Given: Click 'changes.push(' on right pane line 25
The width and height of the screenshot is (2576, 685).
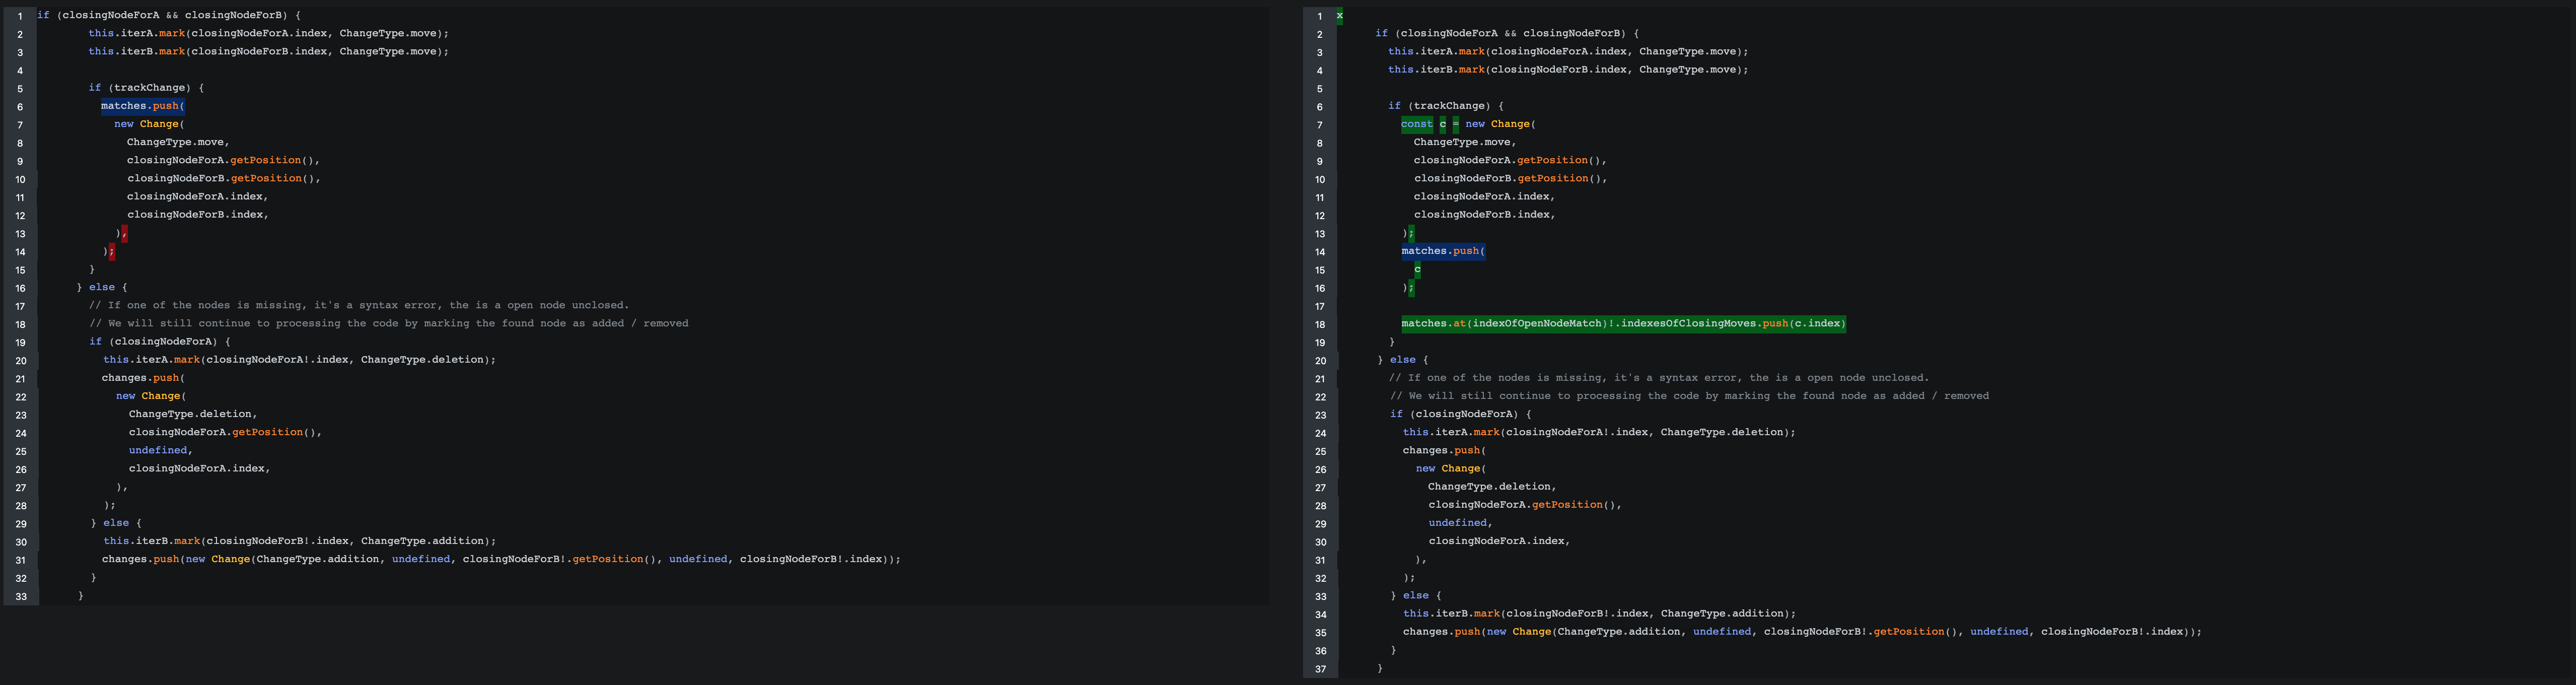Looking at the screenshot, I should click(x=1444, y=450).
